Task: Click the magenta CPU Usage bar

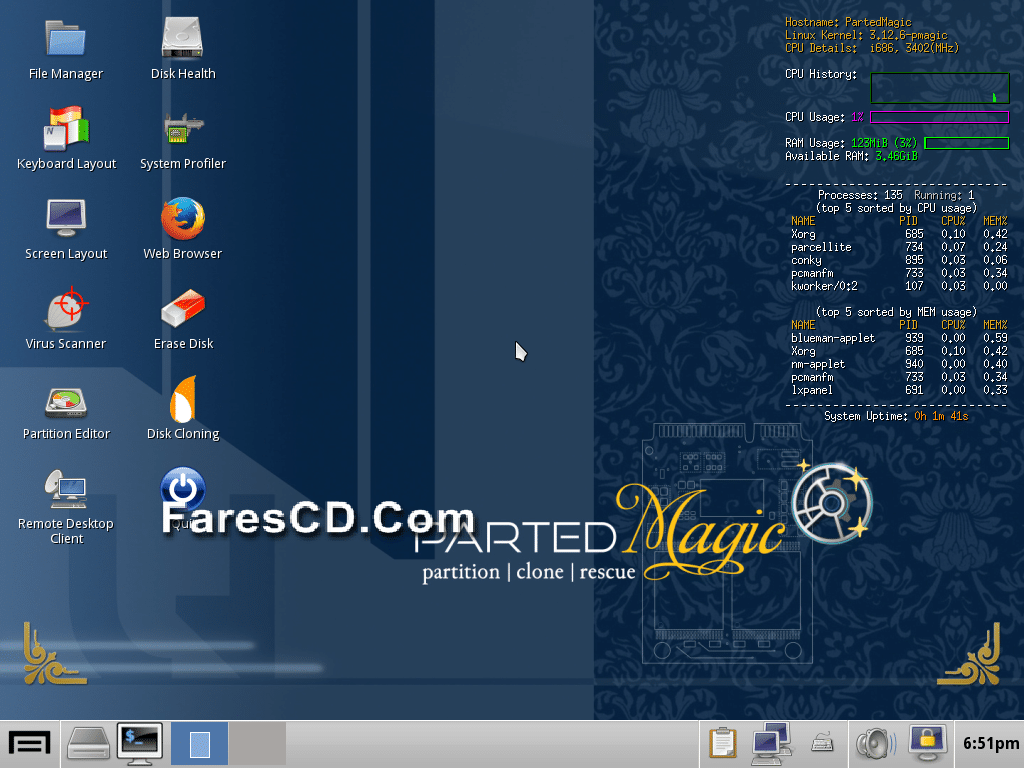Action: pyautogui.click(x=940, y=117)
